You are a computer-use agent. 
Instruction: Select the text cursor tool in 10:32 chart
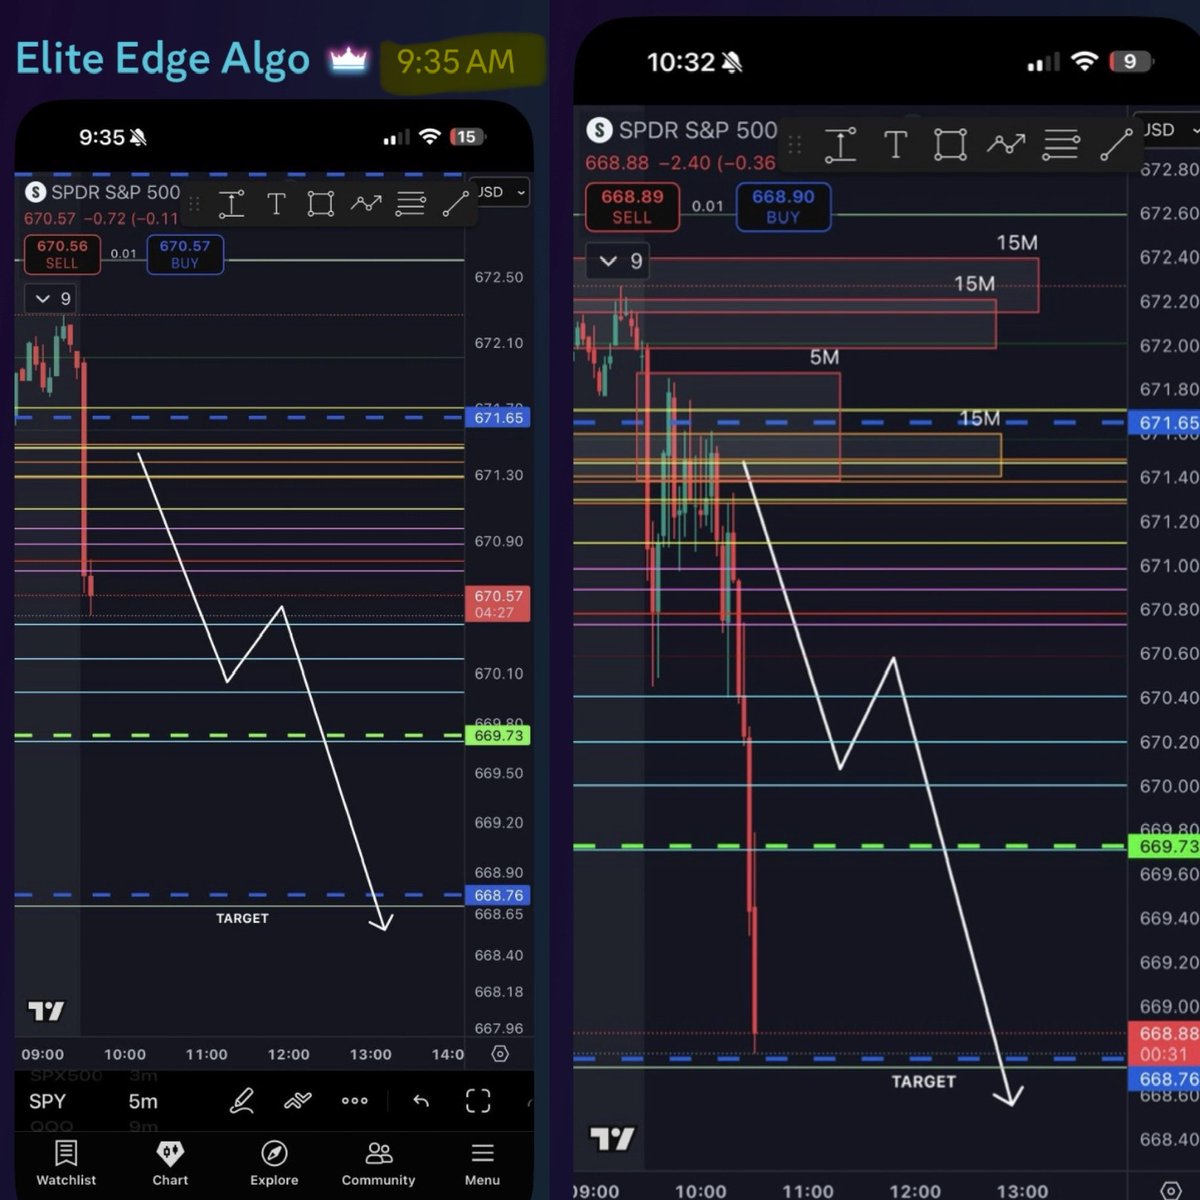click(x=841, y=145)
